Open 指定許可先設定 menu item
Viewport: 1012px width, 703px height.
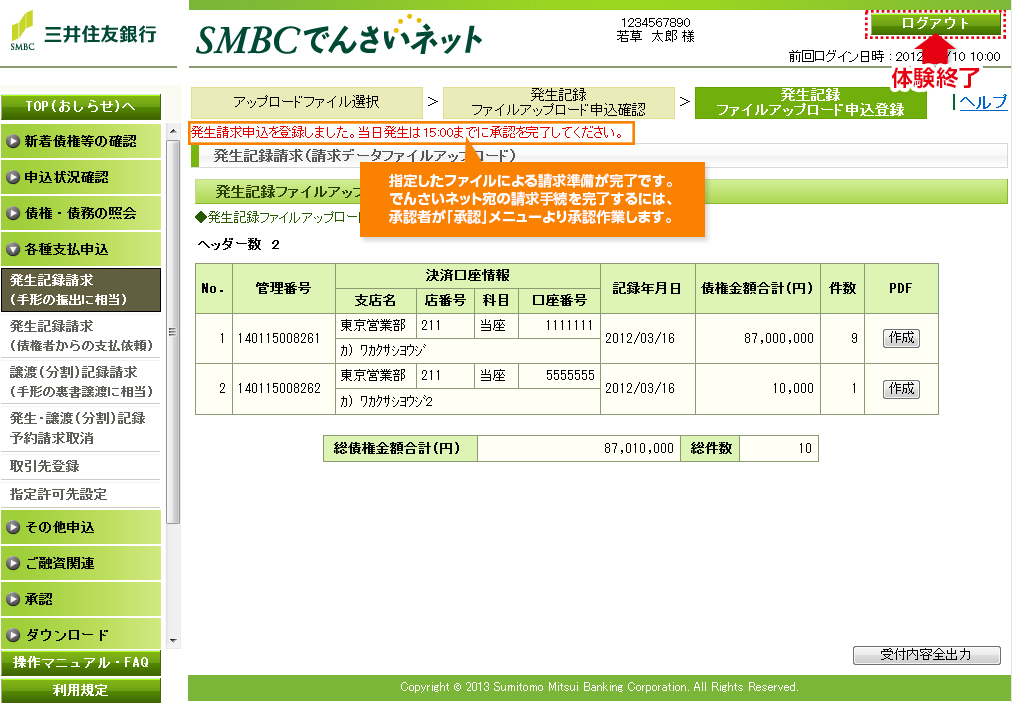(x=81, y=494)
